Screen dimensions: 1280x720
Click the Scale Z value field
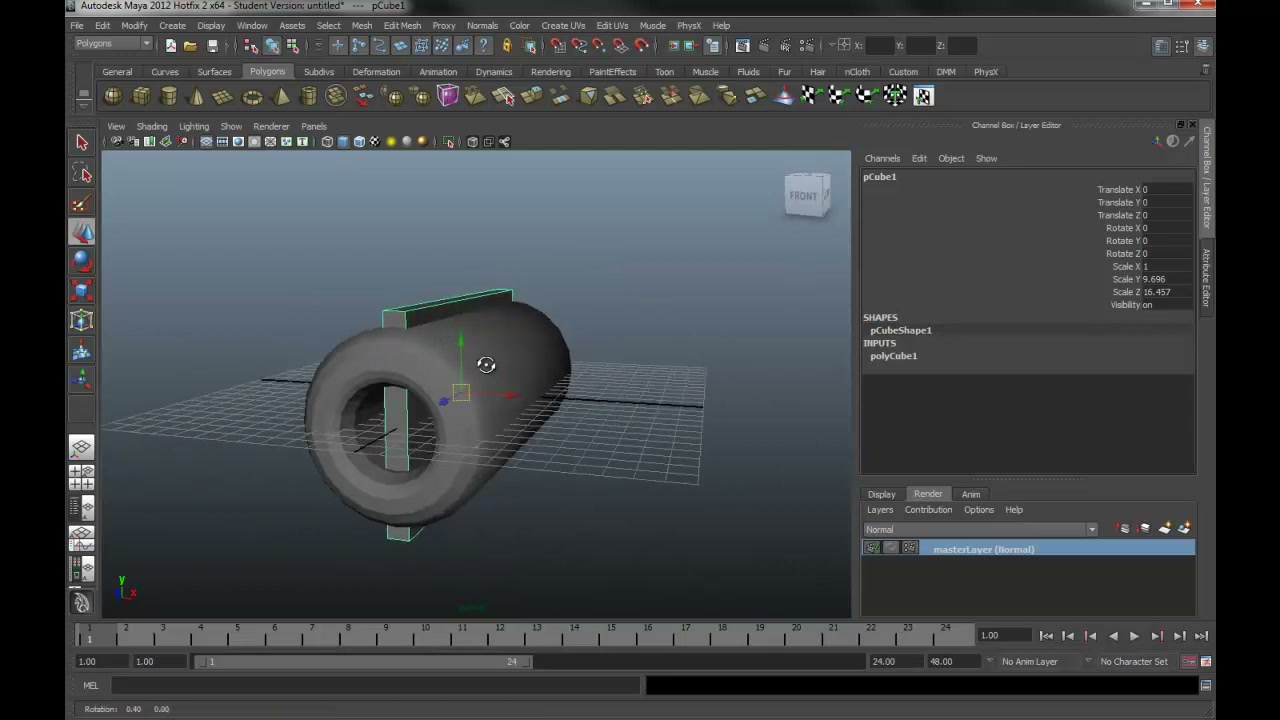click(x=1166, y=292)
